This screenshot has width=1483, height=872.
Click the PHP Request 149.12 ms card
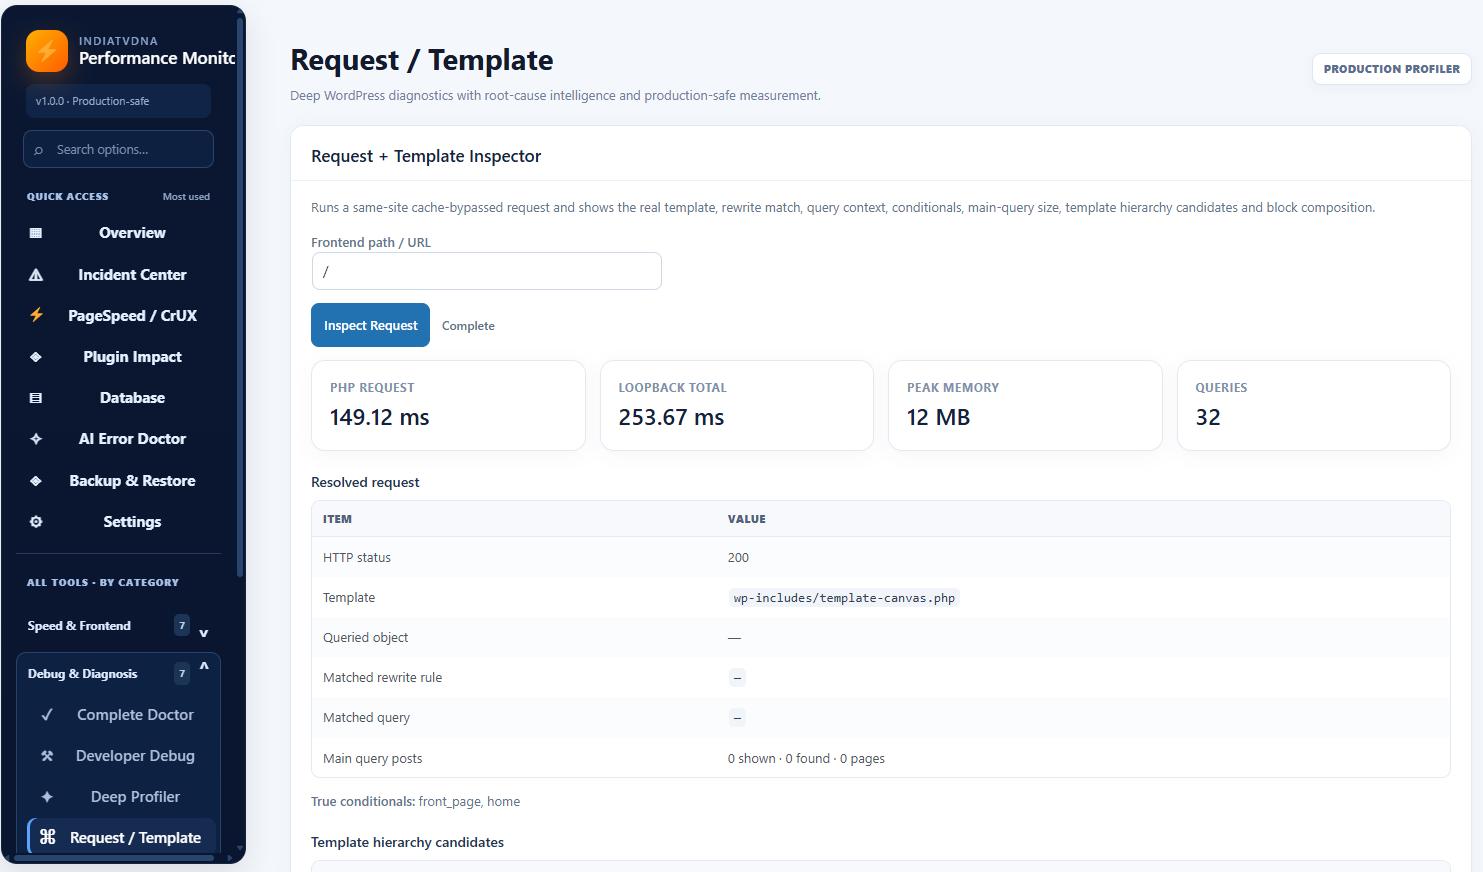point(448,405)
